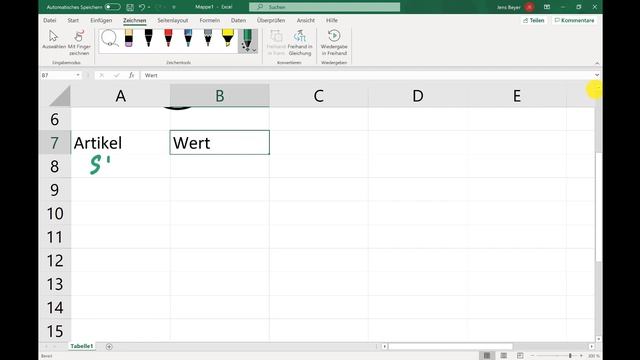Switch to Page Layout view icon
Image resolution: width=640 pixels, height=360 pixels.
pos(503,356)
